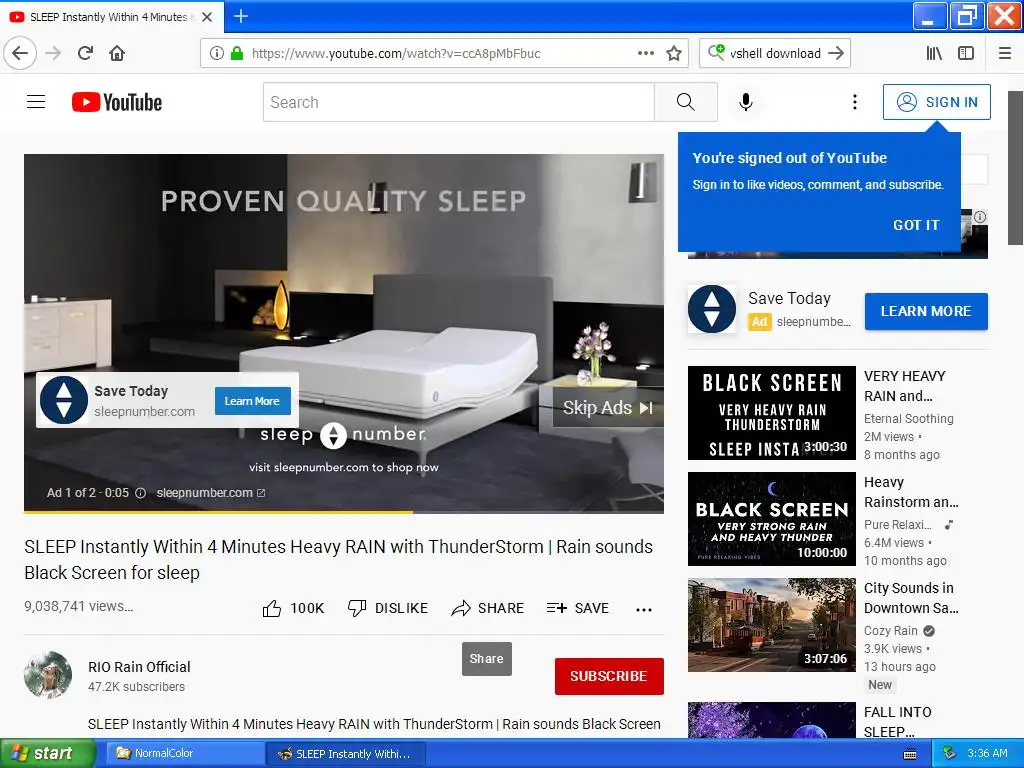Close the SLEEP Instantly tab

coord(207,17)
